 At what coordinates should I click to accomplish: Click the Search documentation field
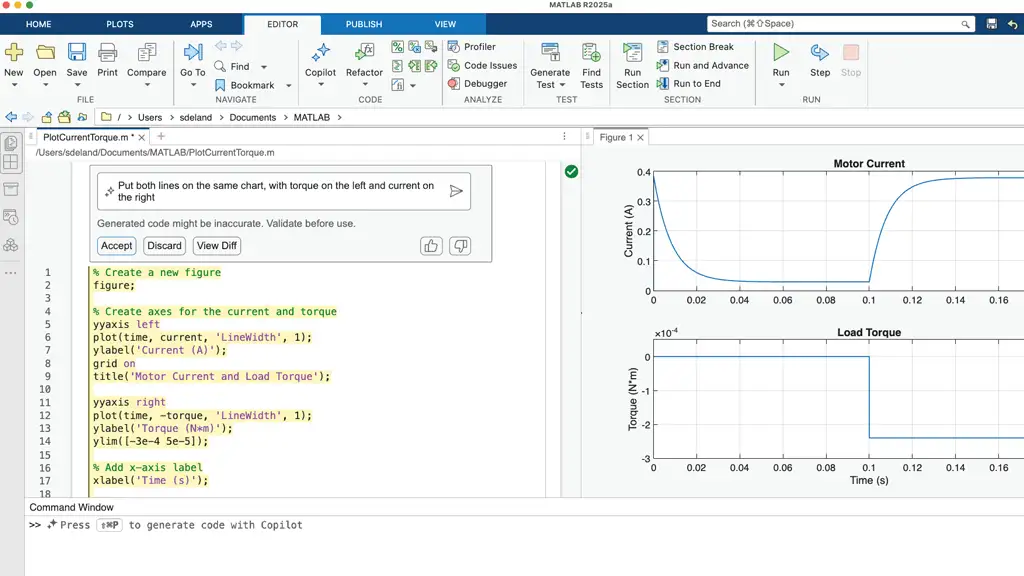tap(835, 24)
